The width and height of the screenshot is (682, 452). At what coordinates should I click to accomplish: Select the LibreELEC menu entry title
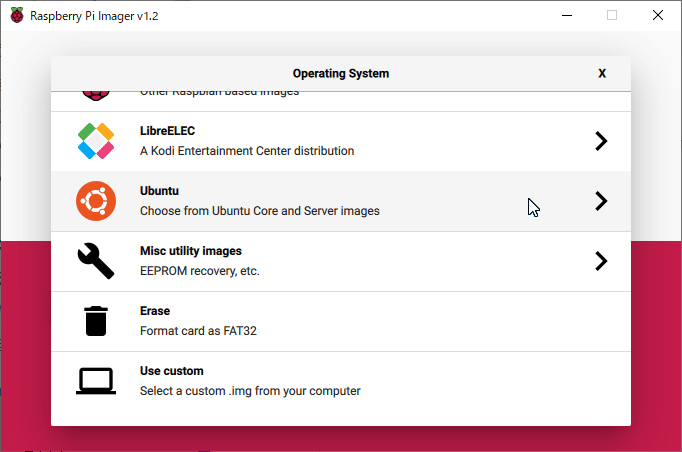click(167, 131)
